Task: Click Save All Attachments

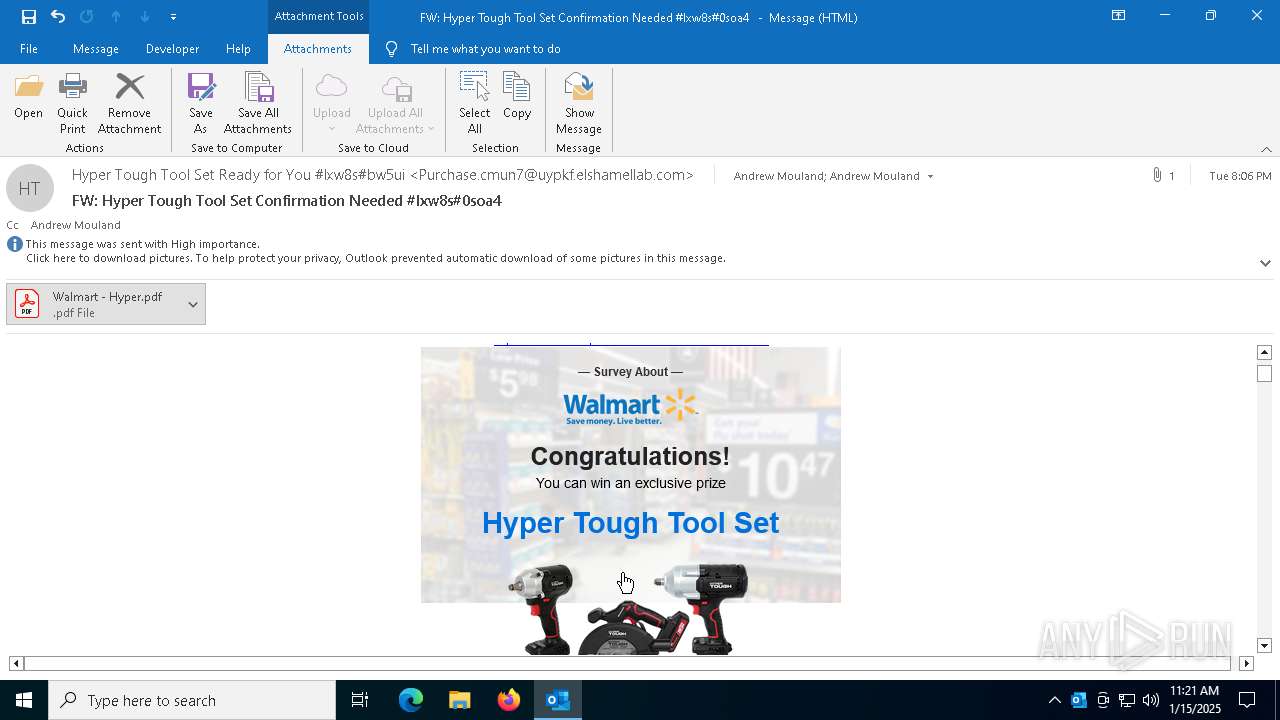Action: 258,104
